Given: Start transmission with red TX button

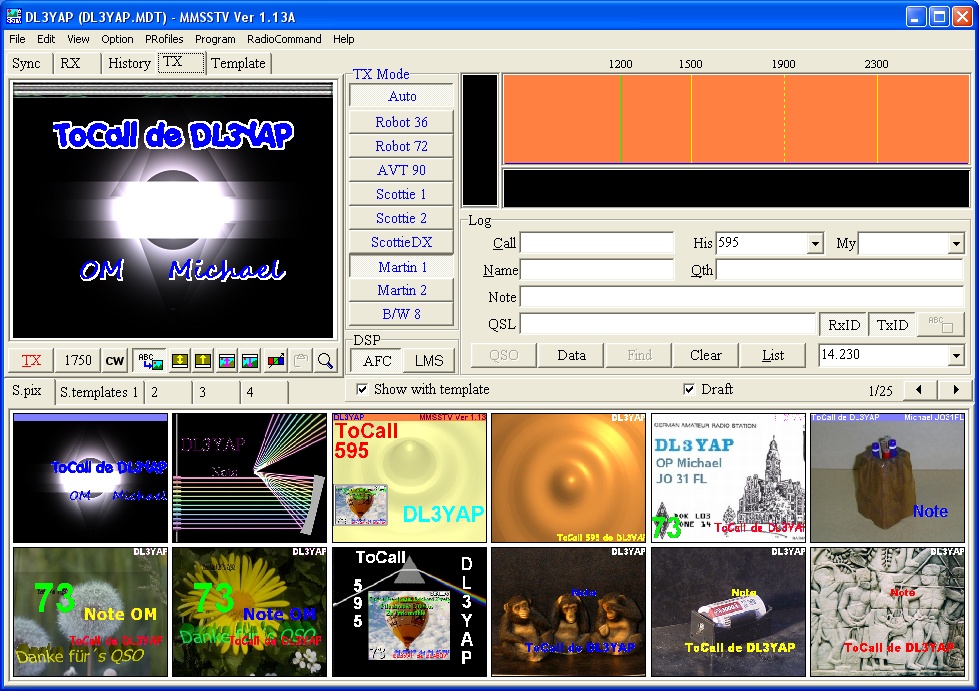Looking at the screenshot, I should pos(31,360).
